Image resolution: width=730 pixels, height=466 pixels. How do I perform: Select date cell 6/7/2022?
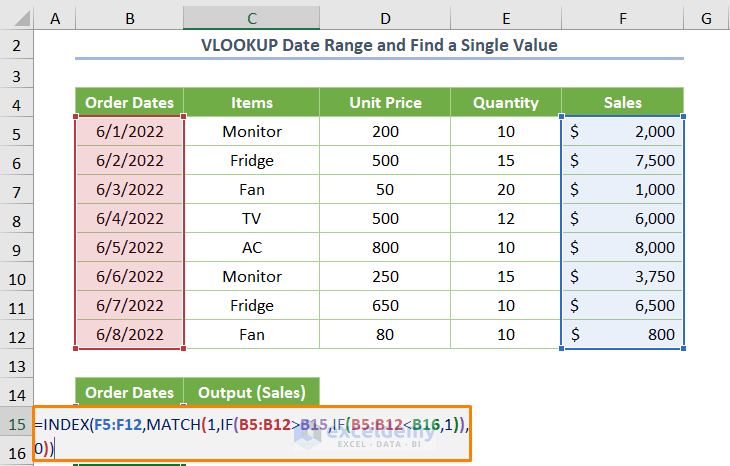(x=129, y=305)
